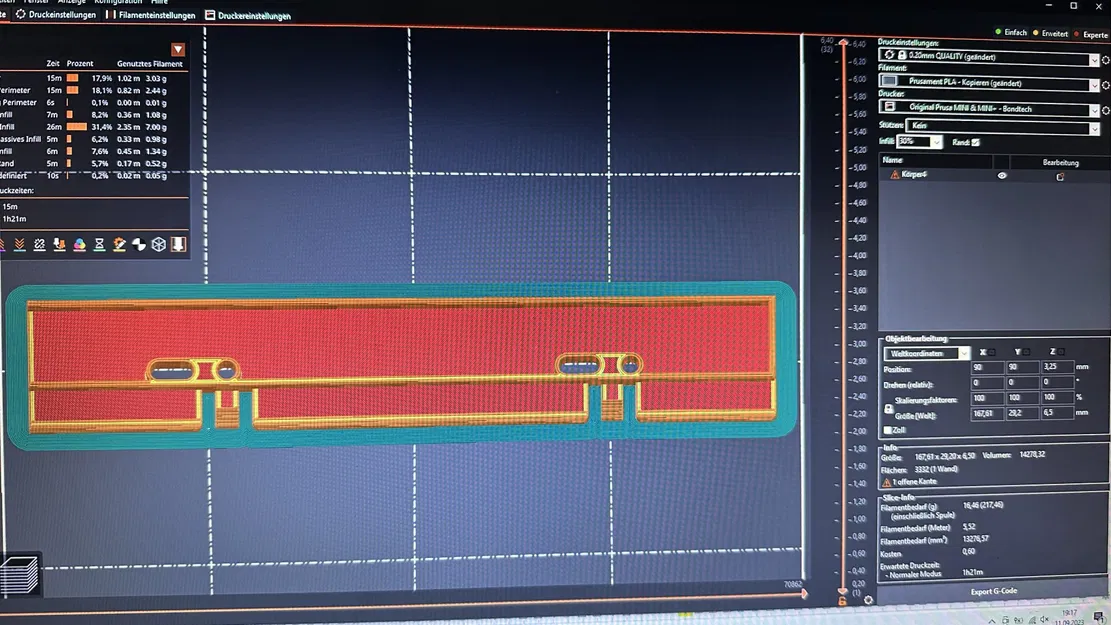The image size is (1111, 625).
Task: Click warning triangle next to Körper4
Action: (x=895, y=174)
